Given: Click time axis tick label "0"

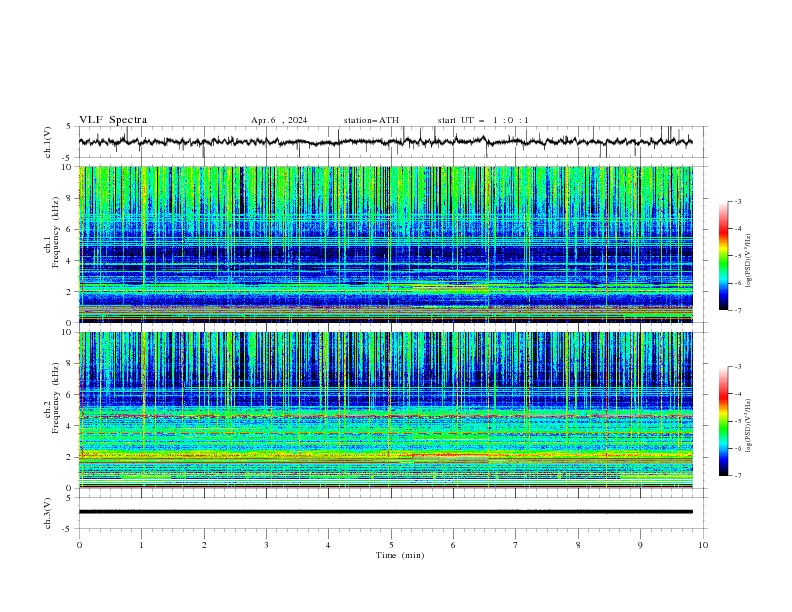Looking at the screenshot, I should 79,545.
